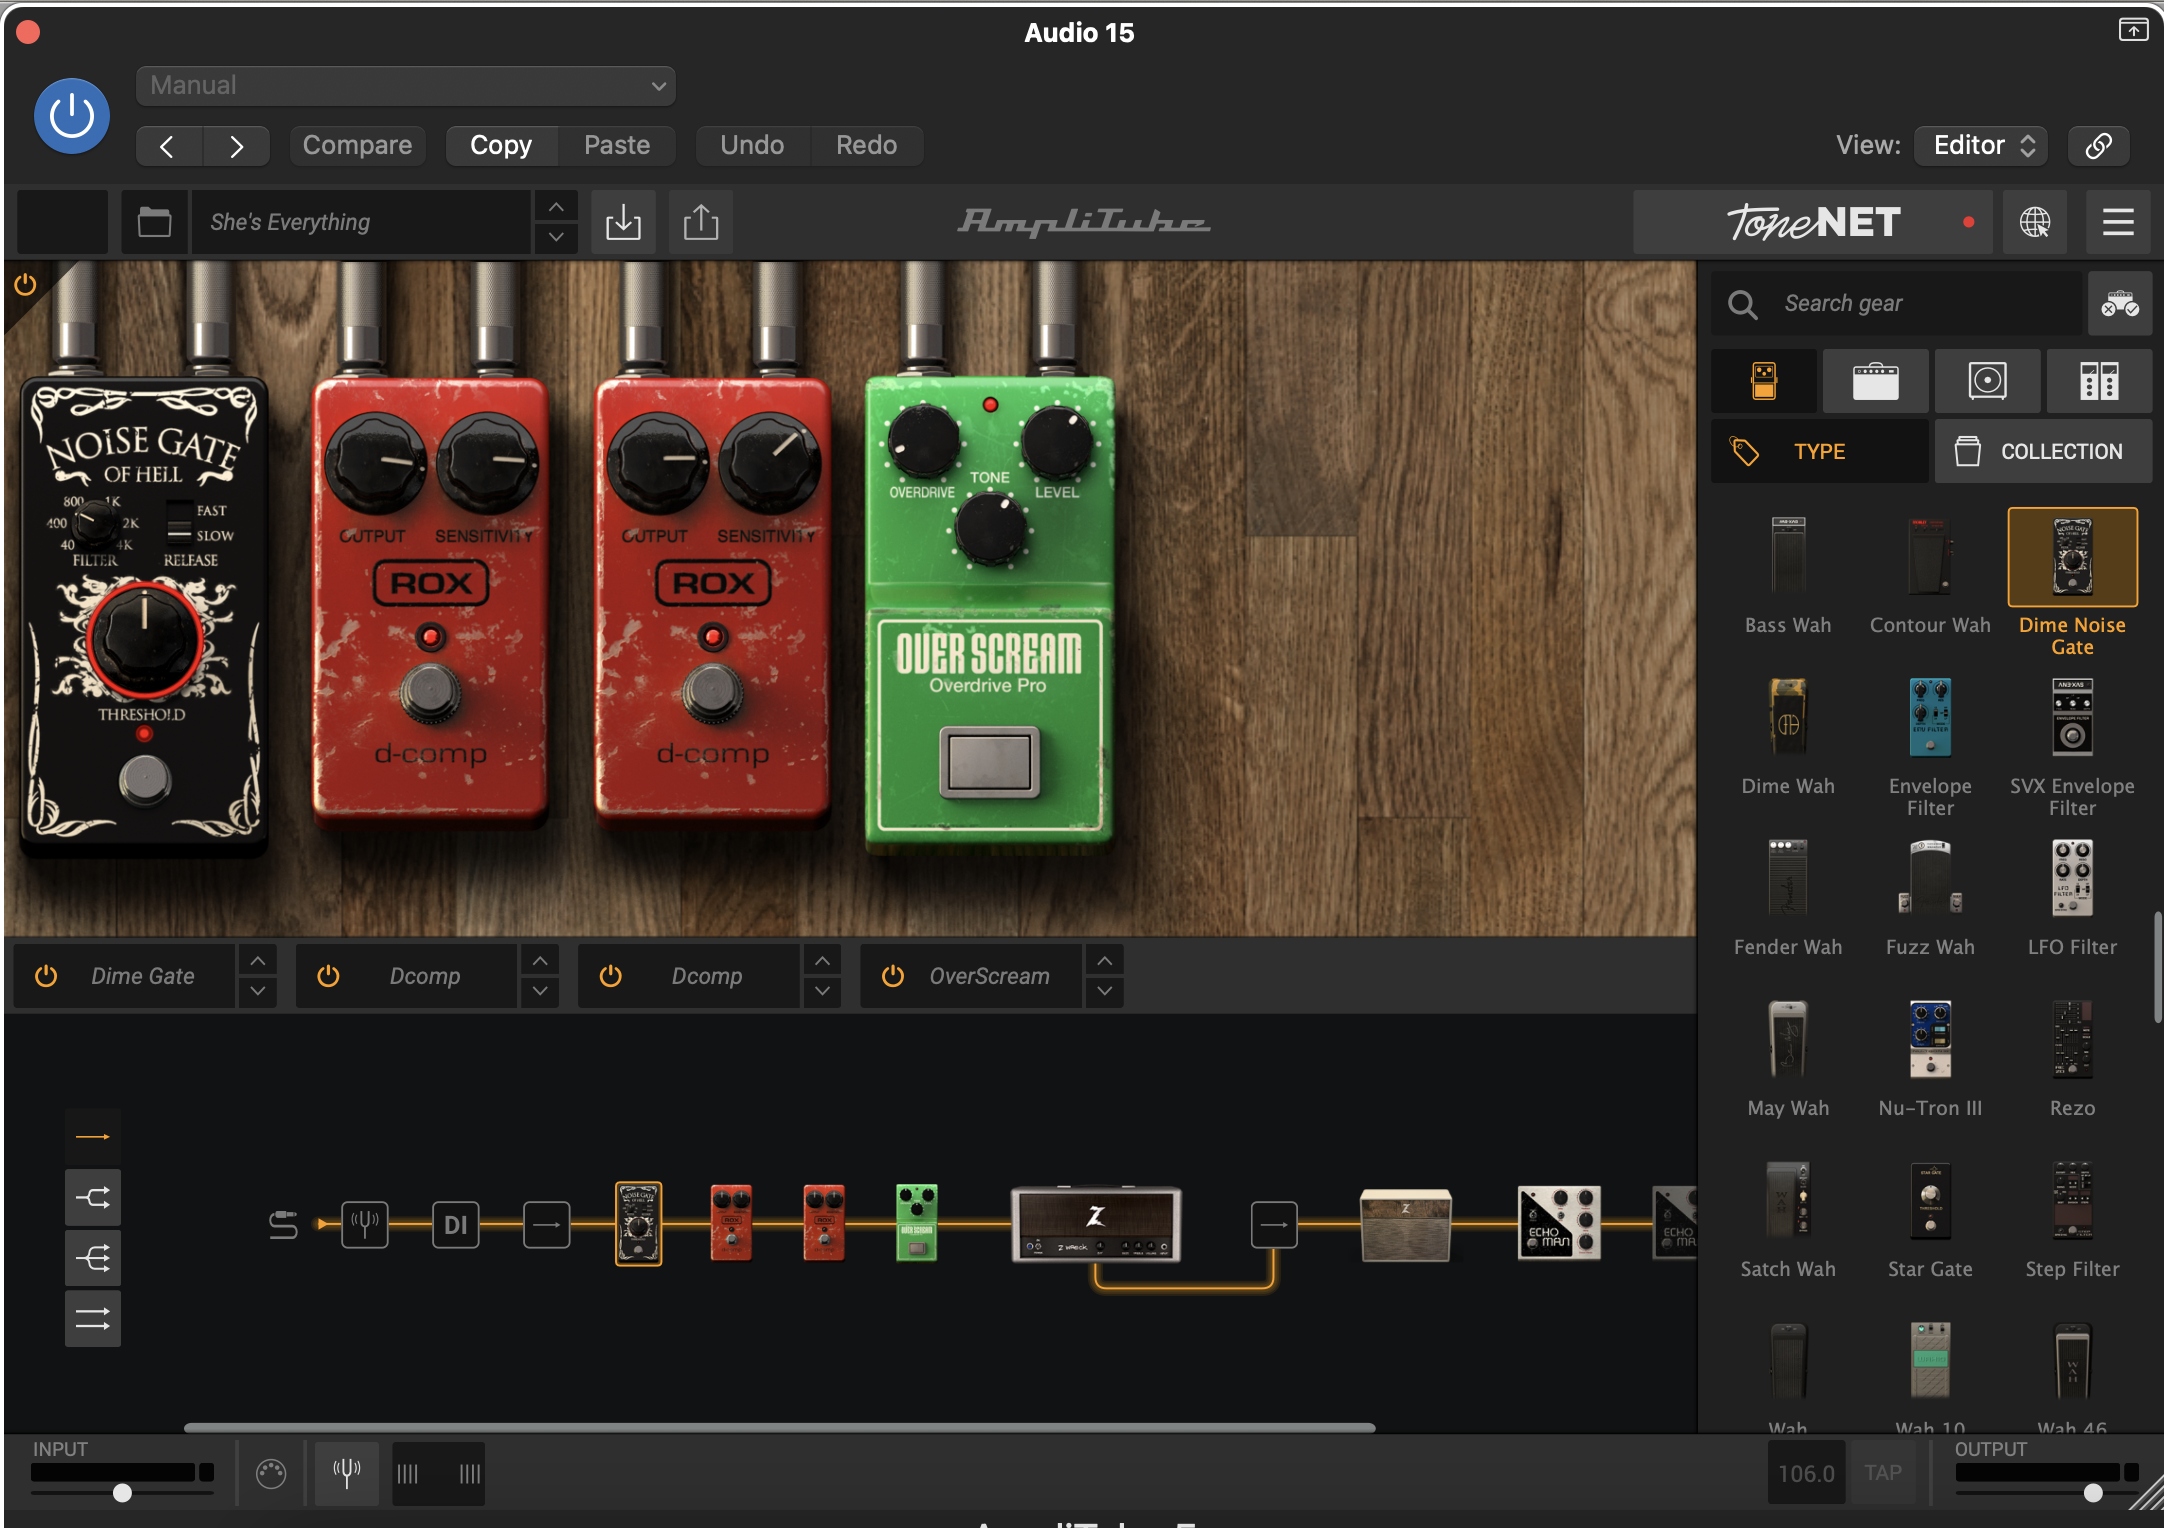The height and width of the screenshot is (1528, 2164).
Task: Click OverScream slot down chevron
Action: tap(1104, 991)
